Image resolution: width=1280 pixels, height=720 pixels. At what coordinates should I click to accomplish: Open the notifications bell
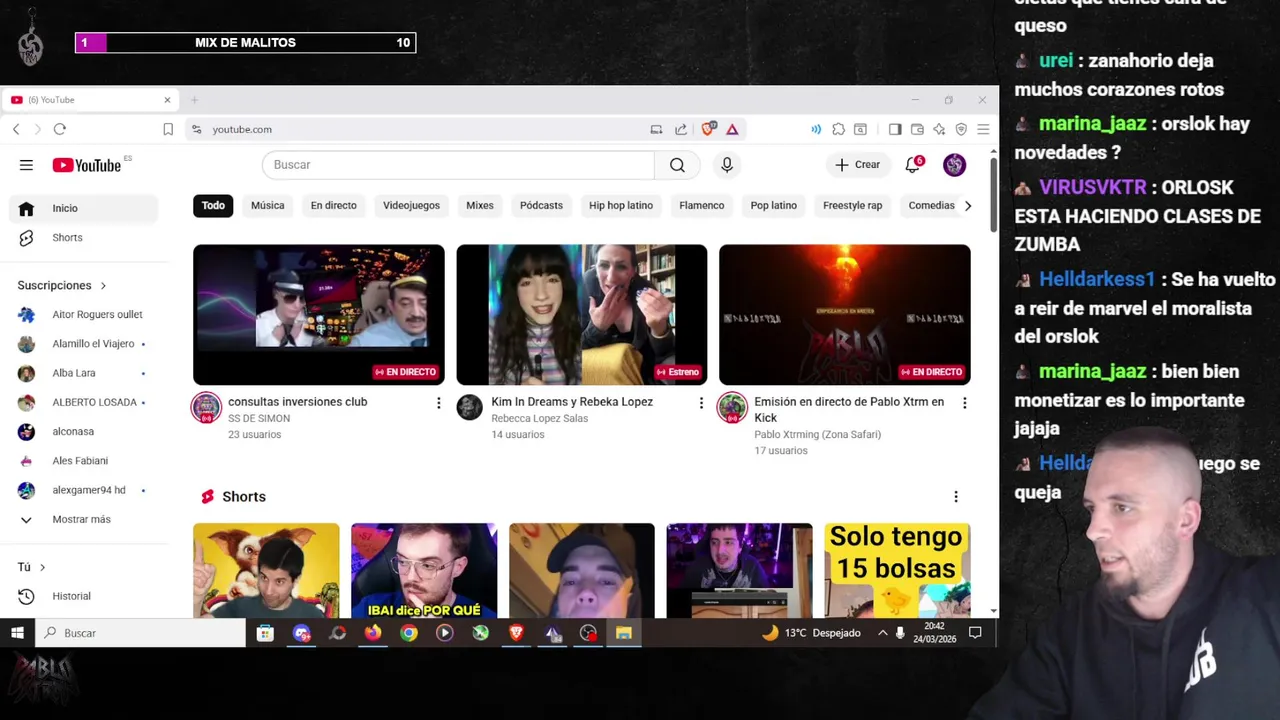(913, 165)
